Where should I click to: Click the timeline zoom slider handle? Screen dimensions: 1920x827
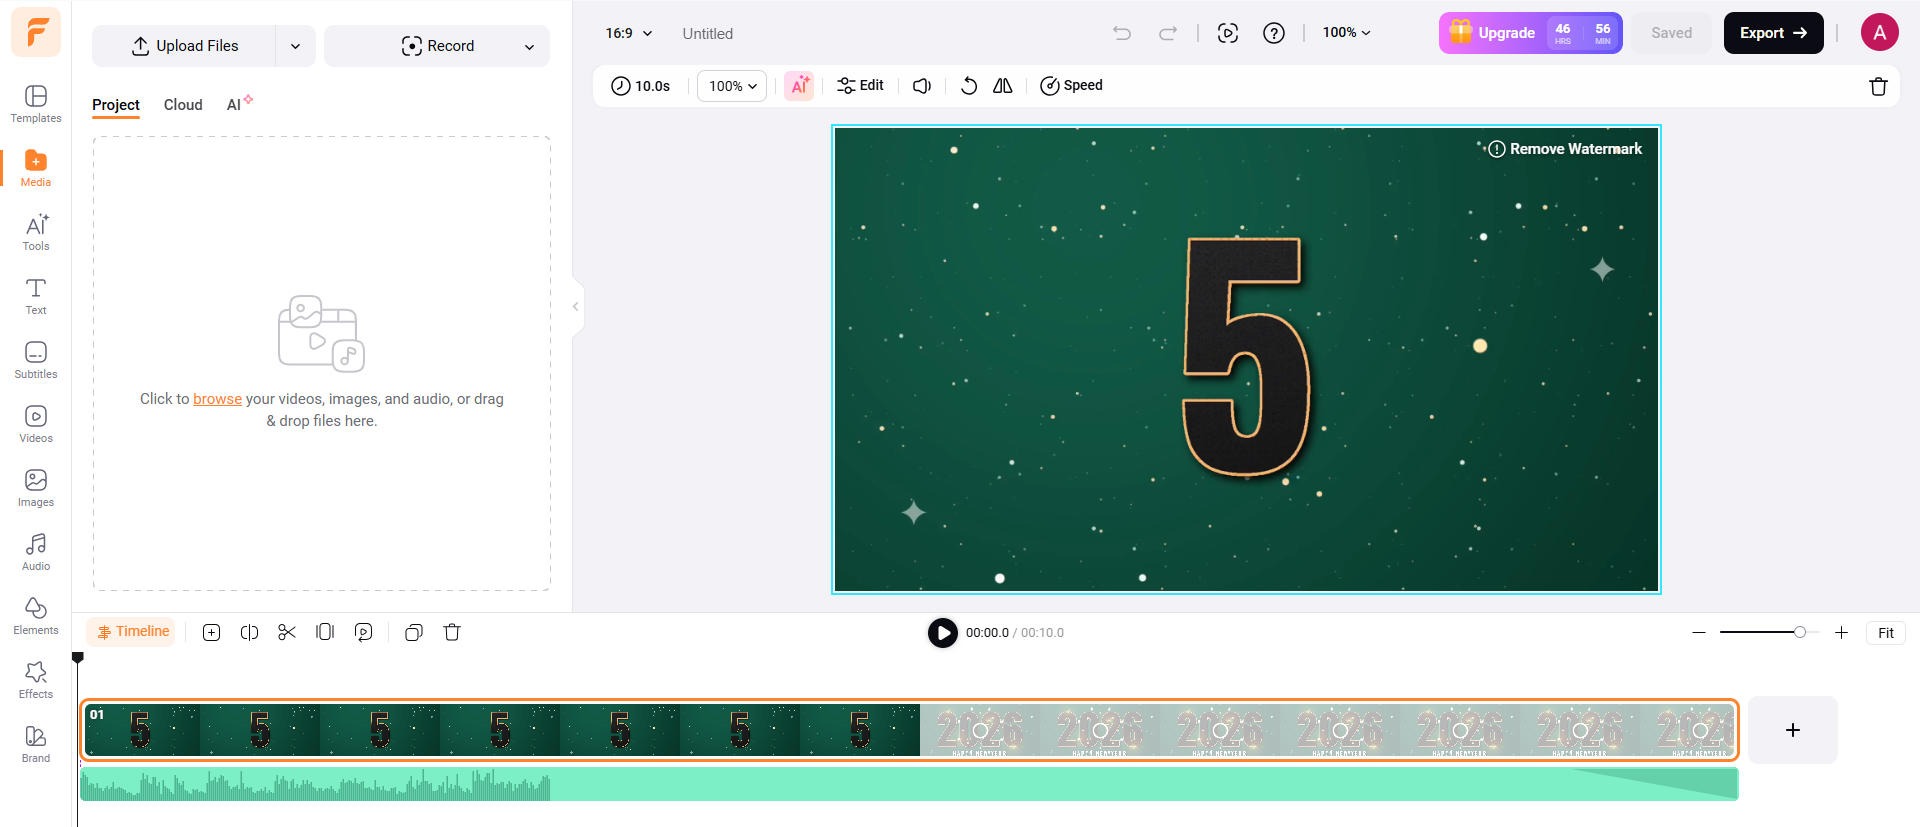click(x=1799, y=632)
